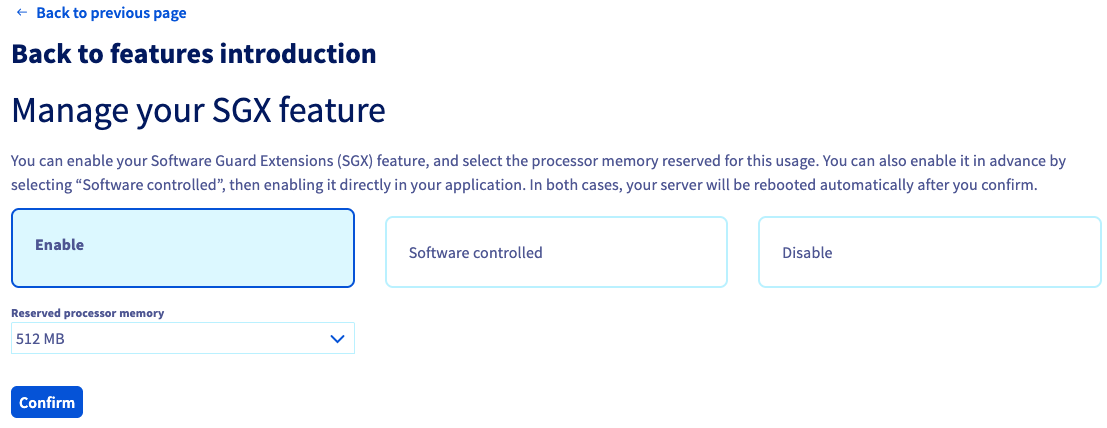
Task: Click the Reserved processor memory label
Action: (88, 313)
